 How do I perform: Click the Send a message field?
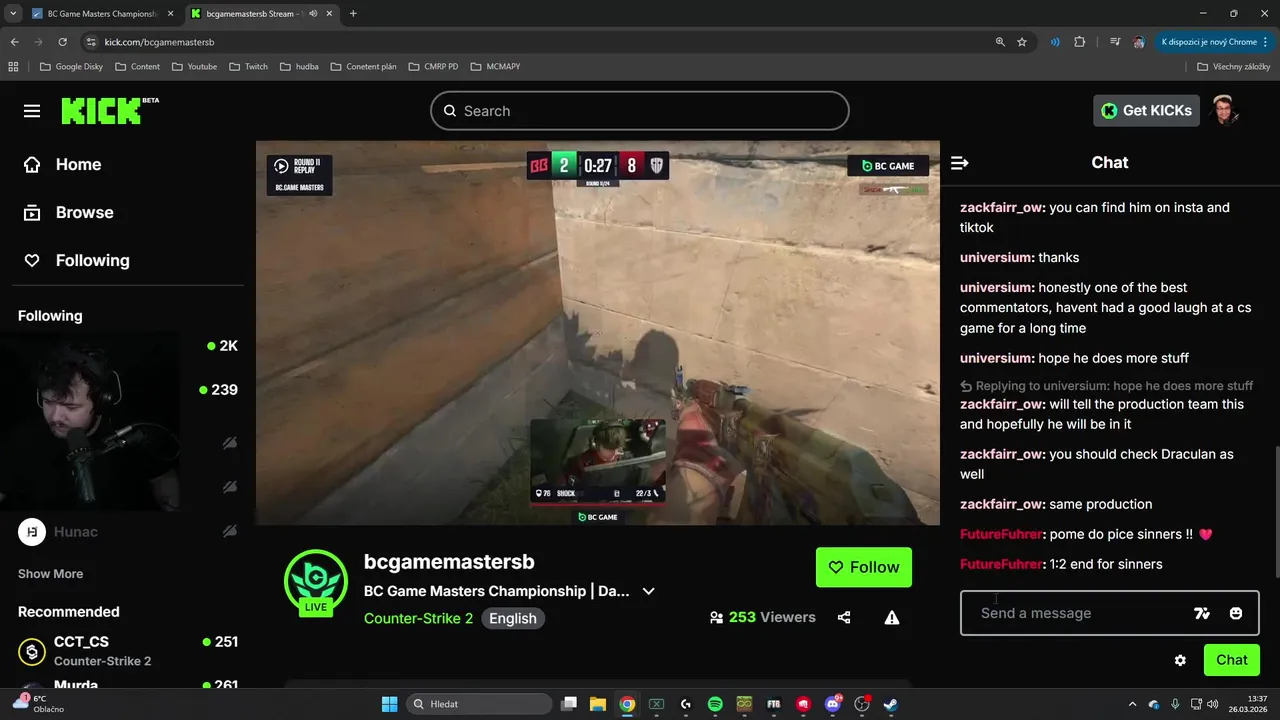(x=1110, y=613)
